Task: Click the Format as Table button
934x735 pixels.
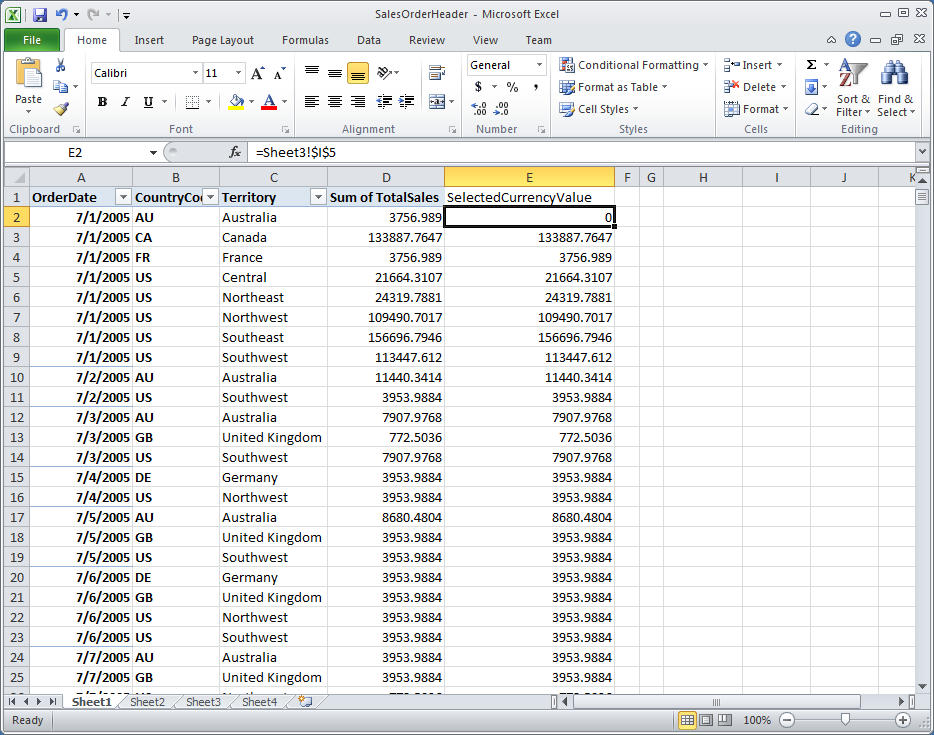Action: click(x=613, y=87)
